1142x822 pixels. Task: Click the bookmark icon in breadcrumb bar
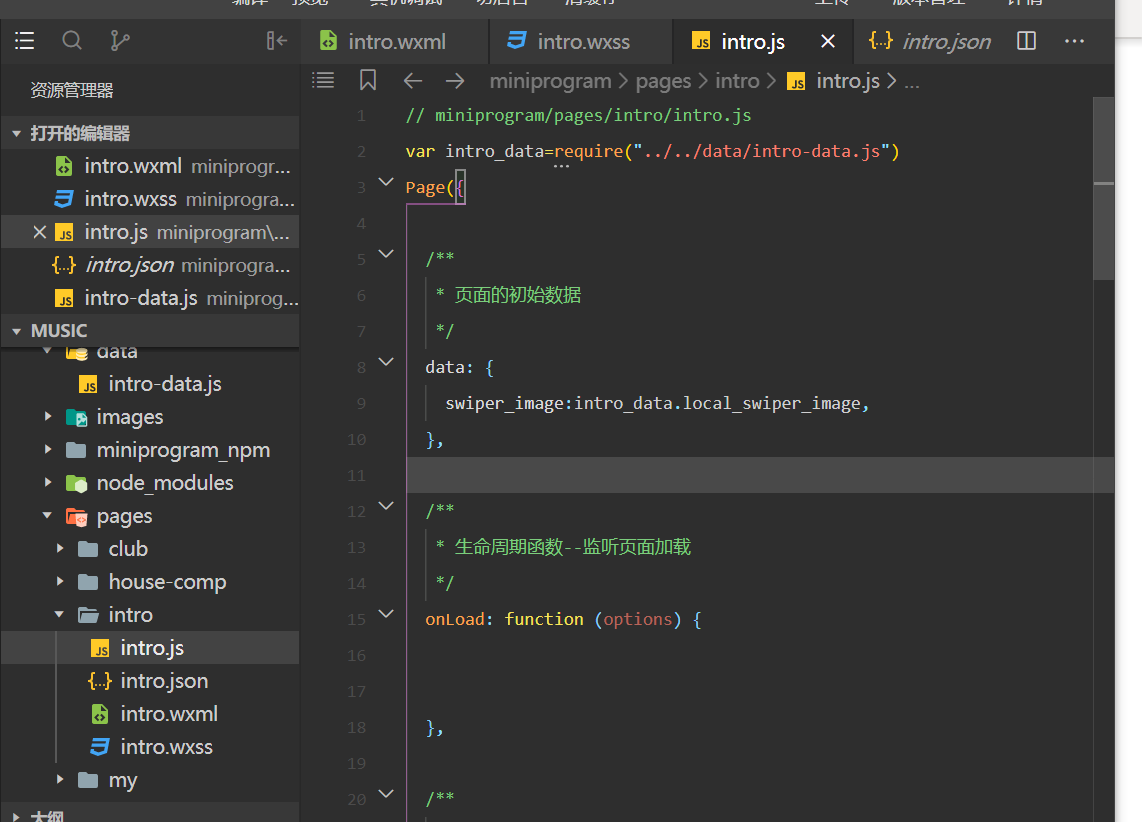tap(368, 80)
